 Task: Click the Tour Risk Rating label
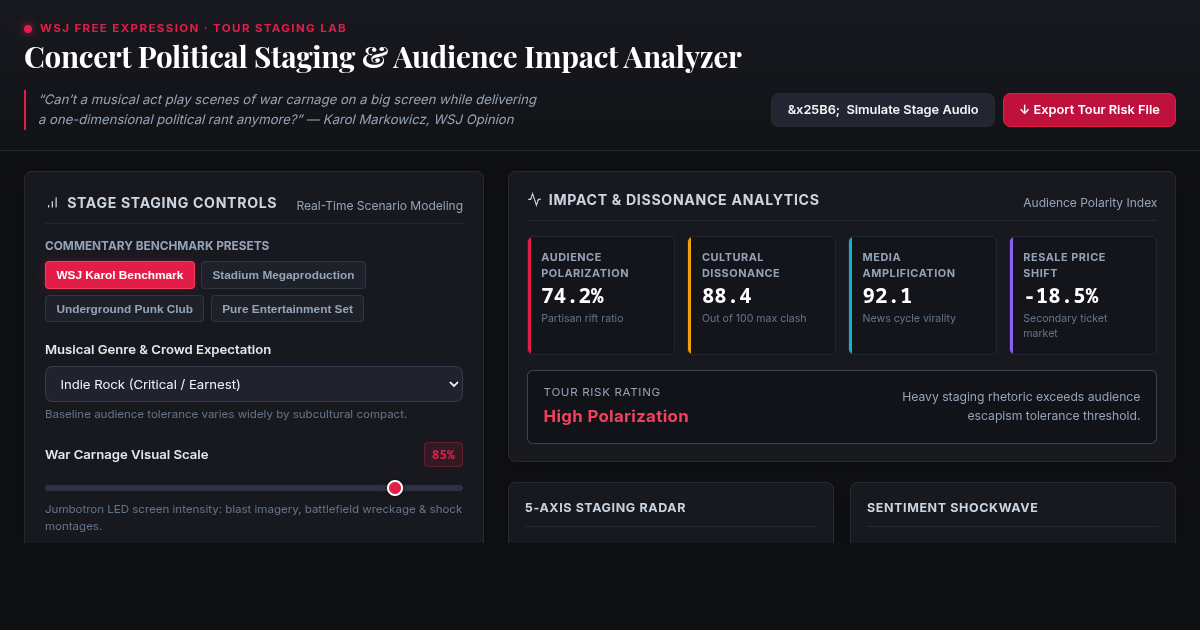tap(602, 392)
